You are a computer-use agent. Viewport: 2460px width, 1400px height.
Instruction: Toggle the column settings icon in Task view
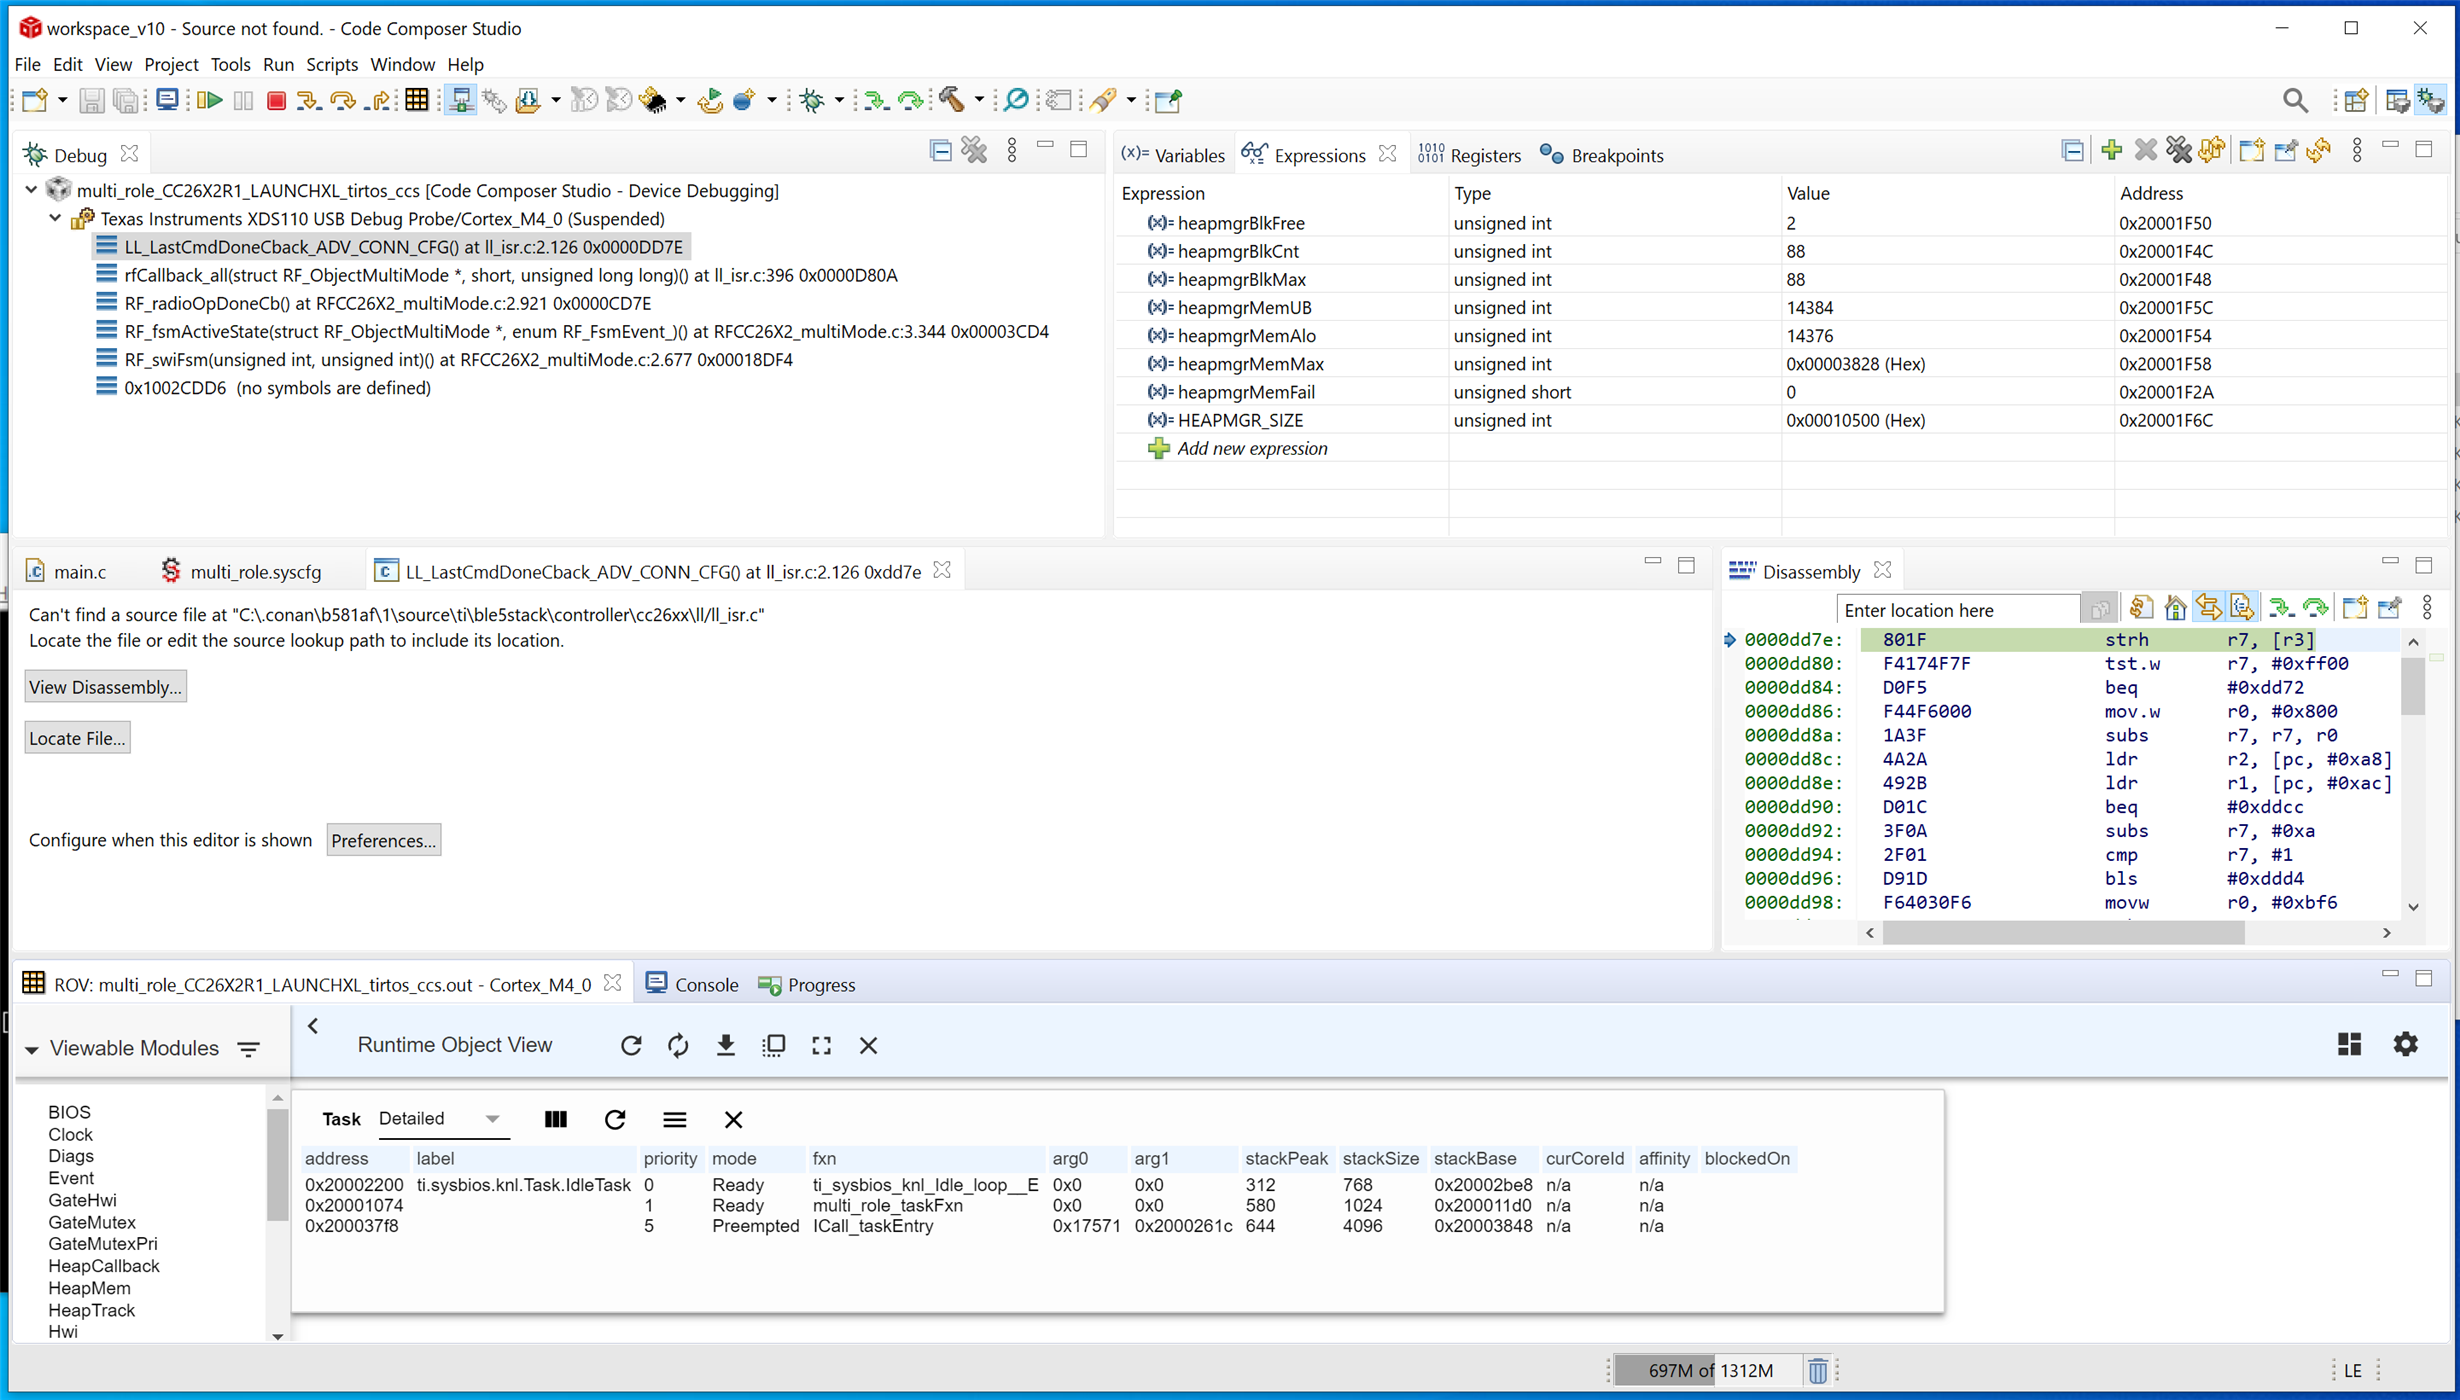tap(556, 1119)
